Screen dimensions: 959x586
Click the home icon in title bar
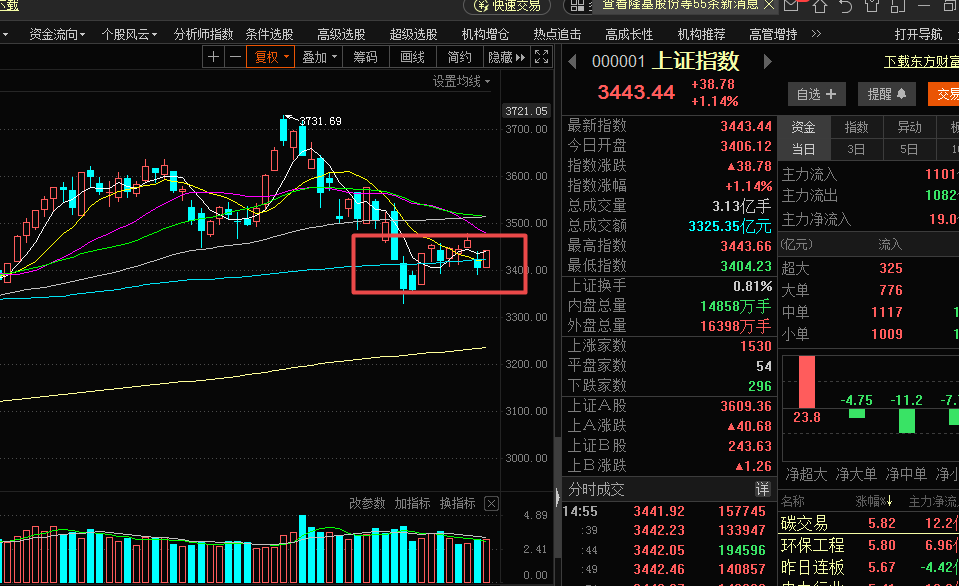tap(820, 6)
